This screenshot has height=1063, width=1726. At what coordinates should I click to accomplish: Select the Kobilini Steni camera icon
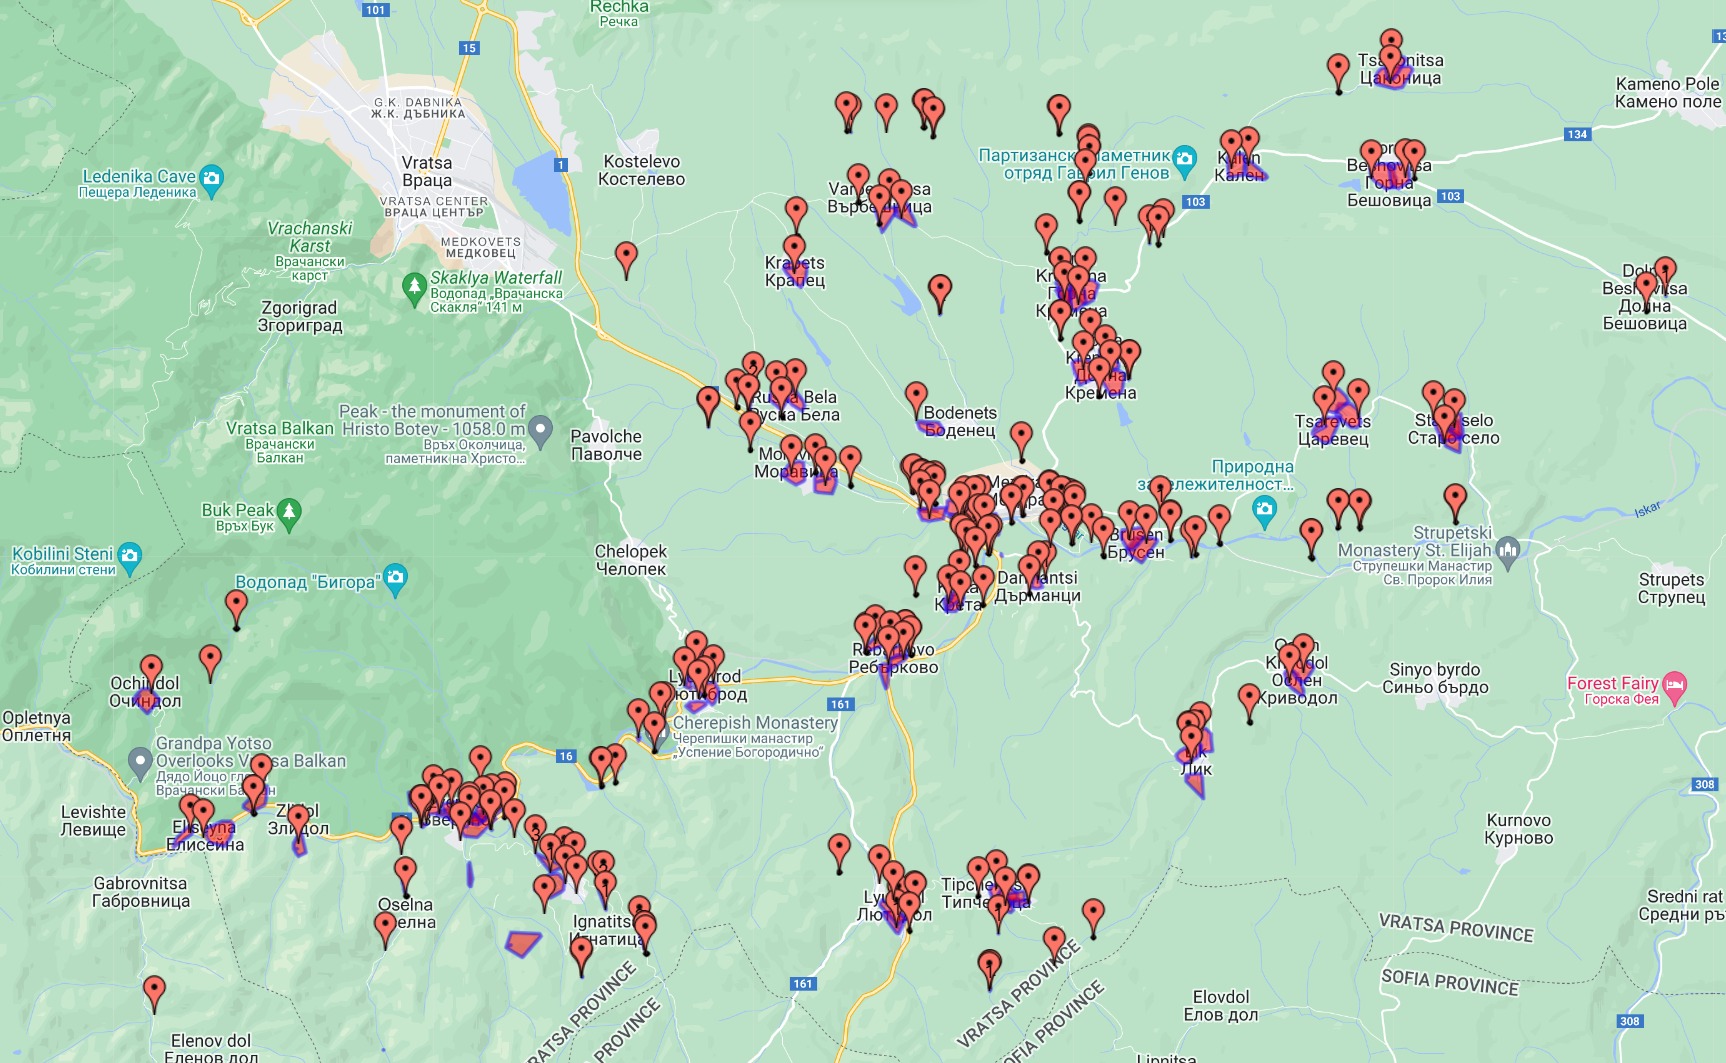129,556
